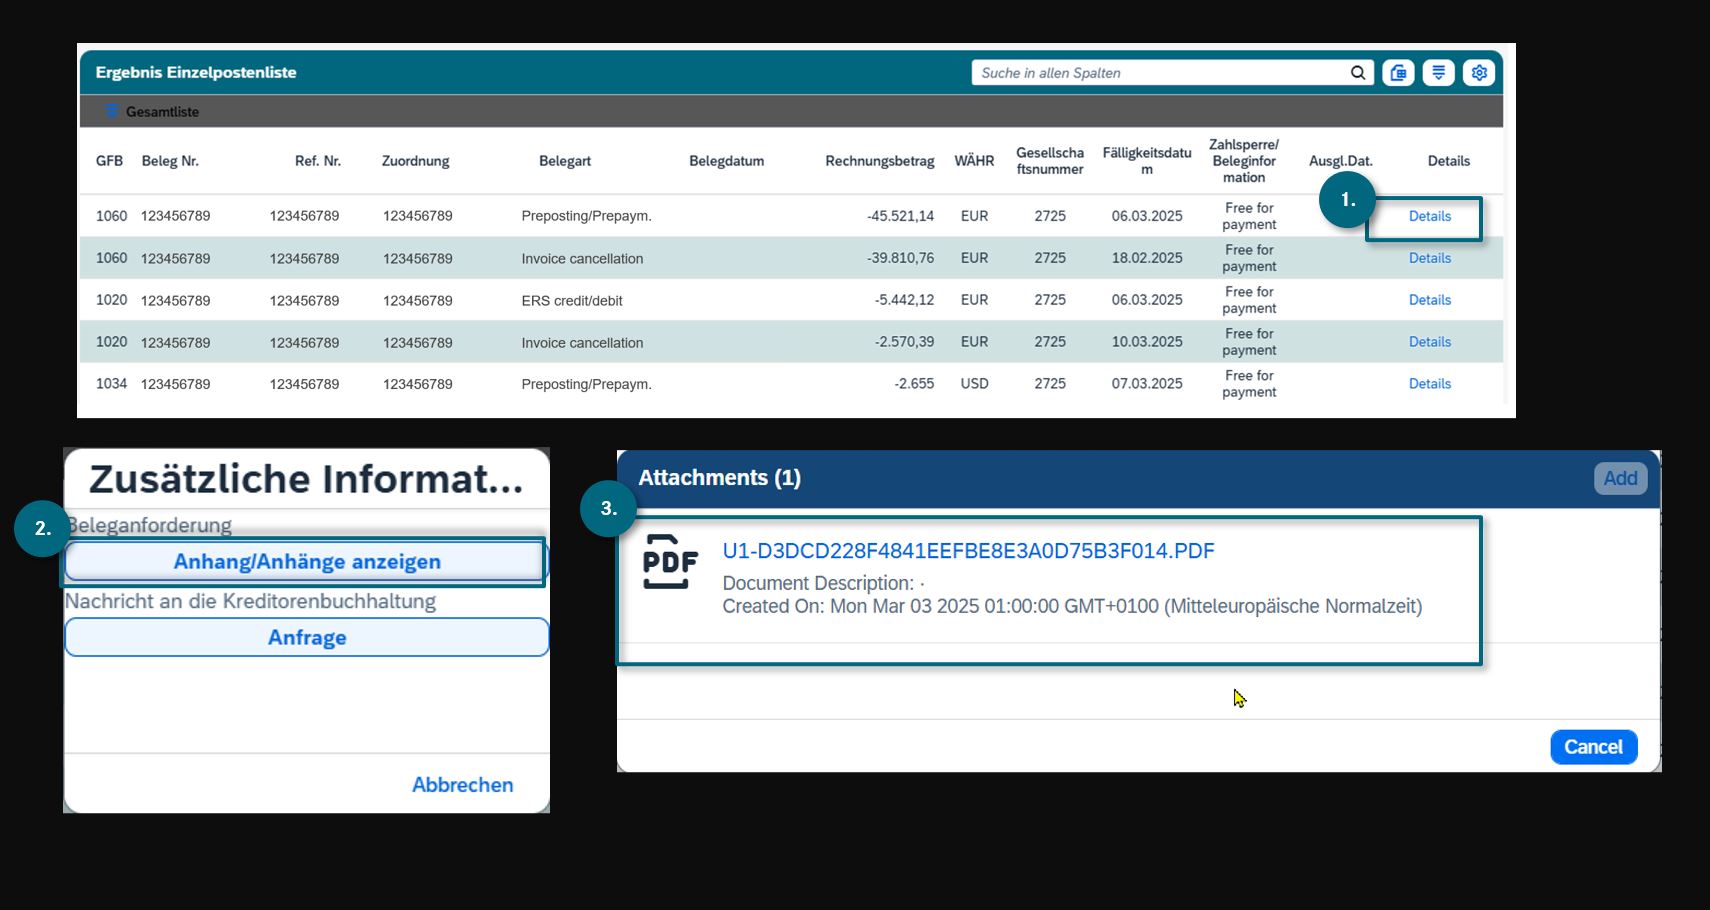
Task: Click the Anfrage button
Action: tap(307, 638)
